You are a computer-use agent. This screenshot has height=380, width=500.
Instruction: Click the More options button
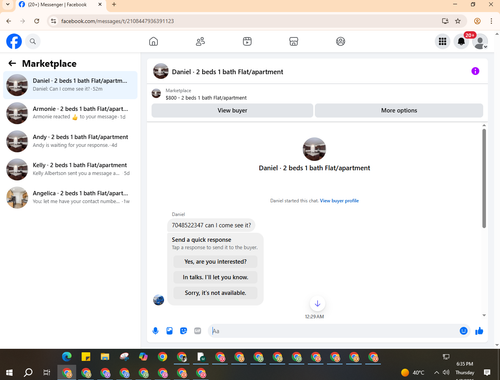coord(399,110)
